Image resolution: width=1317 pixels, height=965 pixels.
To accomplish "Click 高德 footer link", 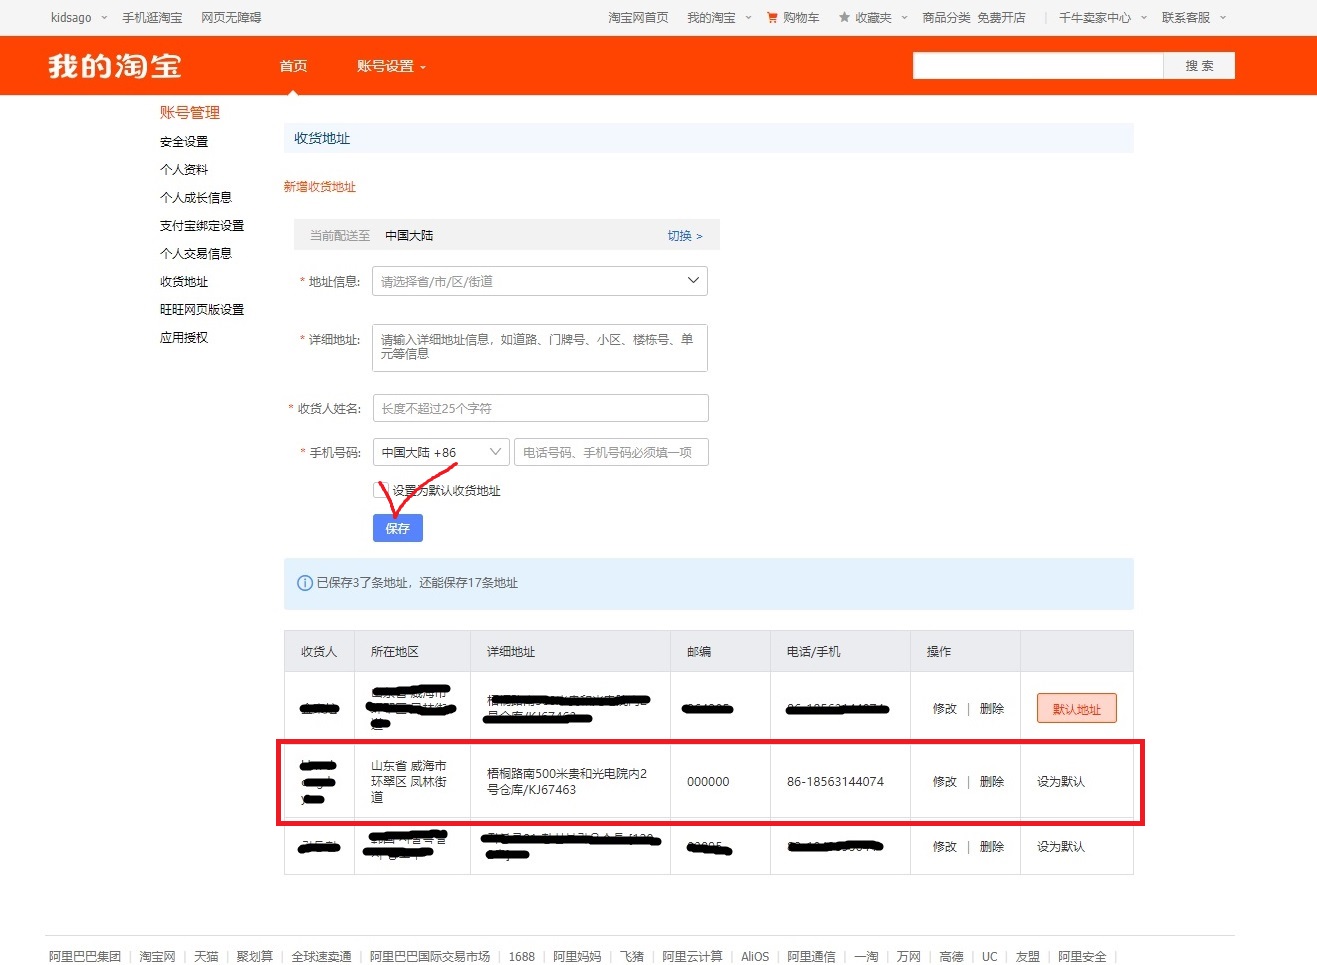I will [951, 957].
